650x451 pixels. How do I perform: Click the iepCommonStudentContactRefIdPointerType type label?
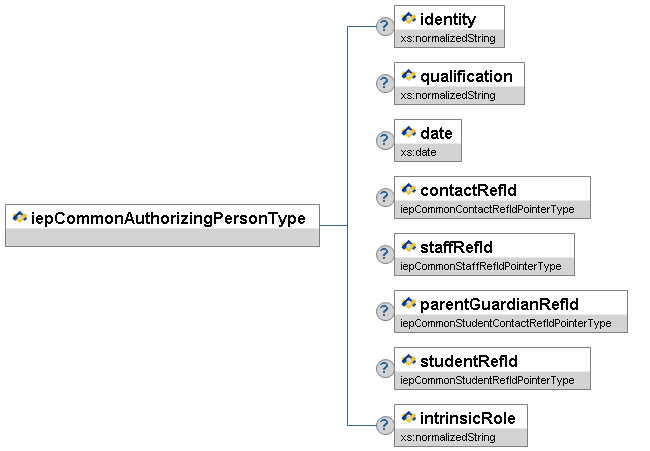[x=505, y=324]
